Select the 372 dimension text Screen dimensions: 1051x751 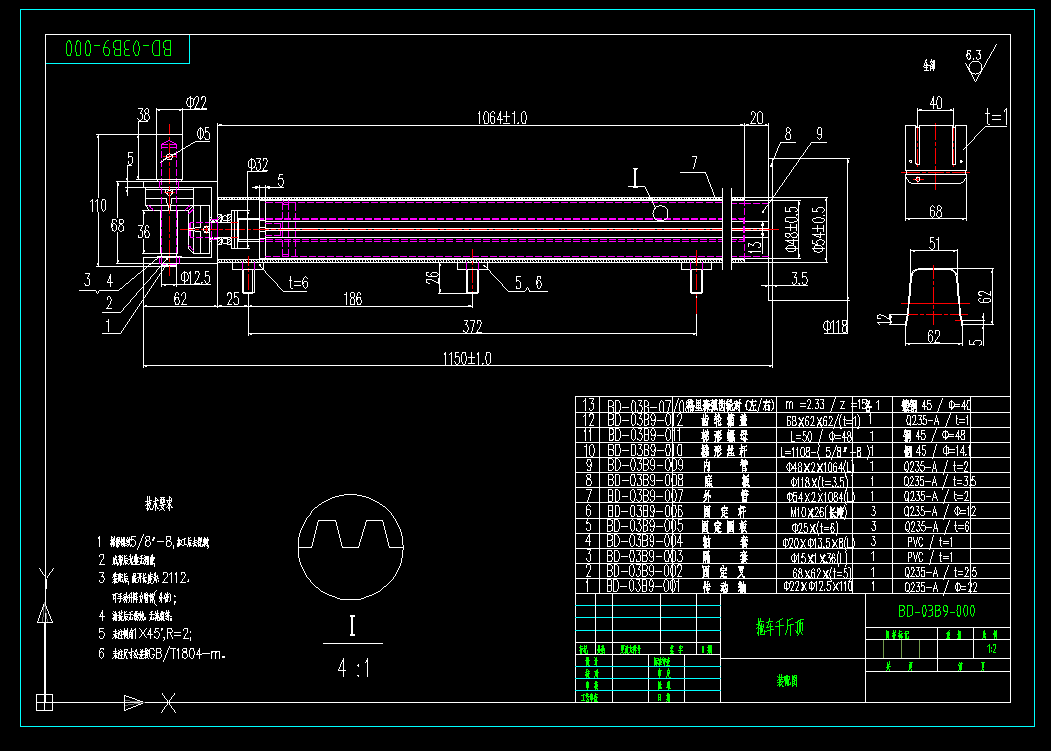click(472, 326)
